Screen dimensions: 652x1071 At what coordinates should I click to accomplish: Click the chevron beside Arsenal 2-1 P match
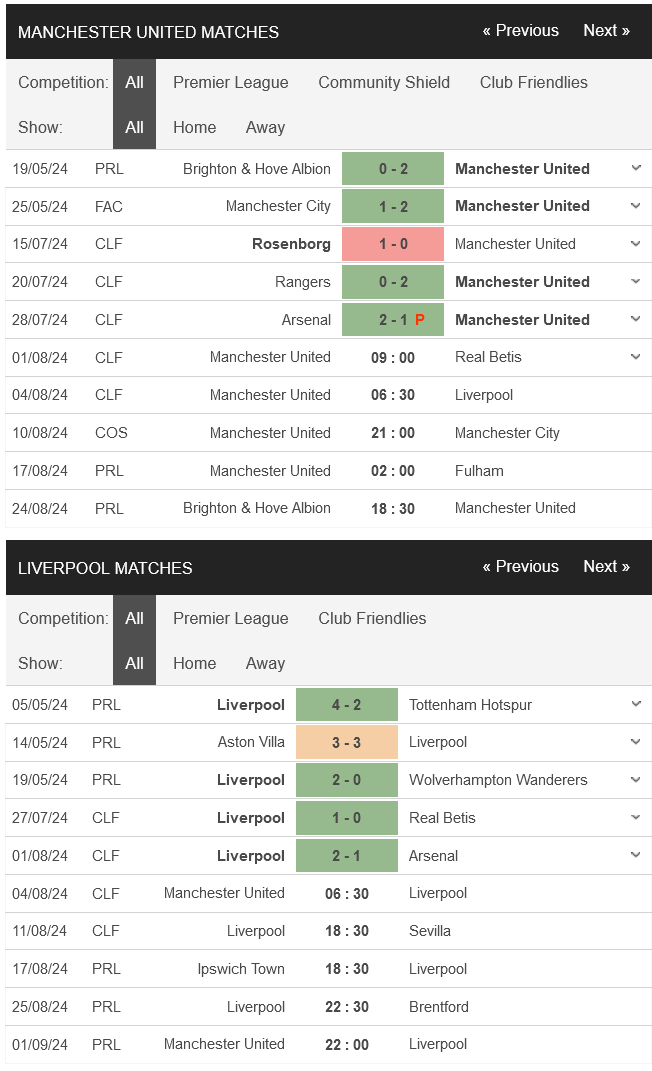click(x=636, y=320)
